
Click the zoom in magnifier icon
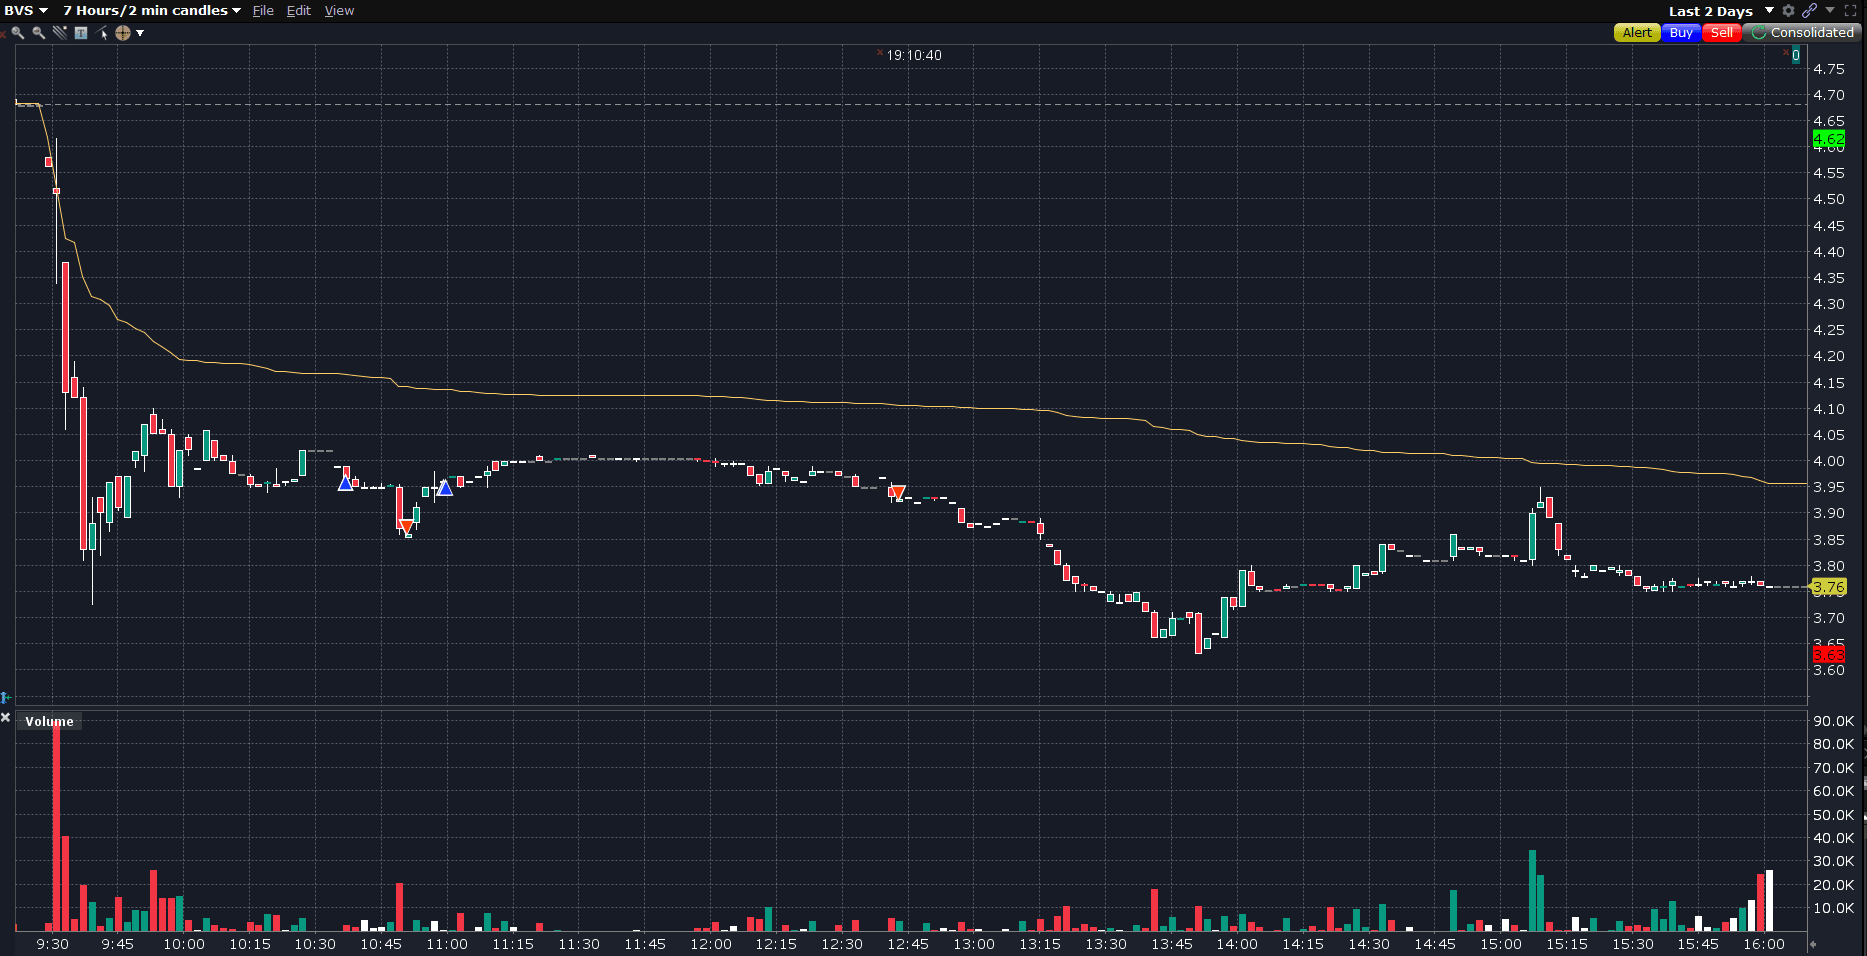18,33
